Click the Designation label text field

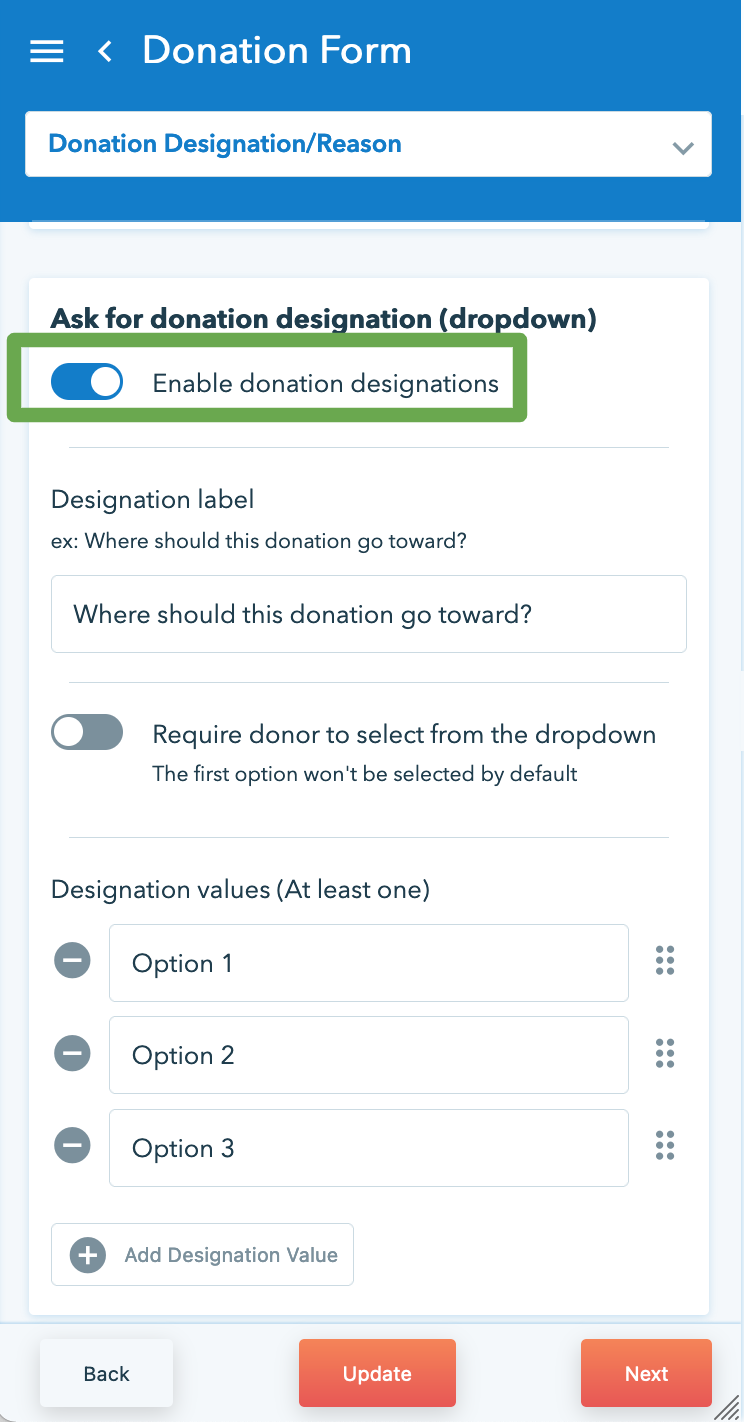(368, 614)
